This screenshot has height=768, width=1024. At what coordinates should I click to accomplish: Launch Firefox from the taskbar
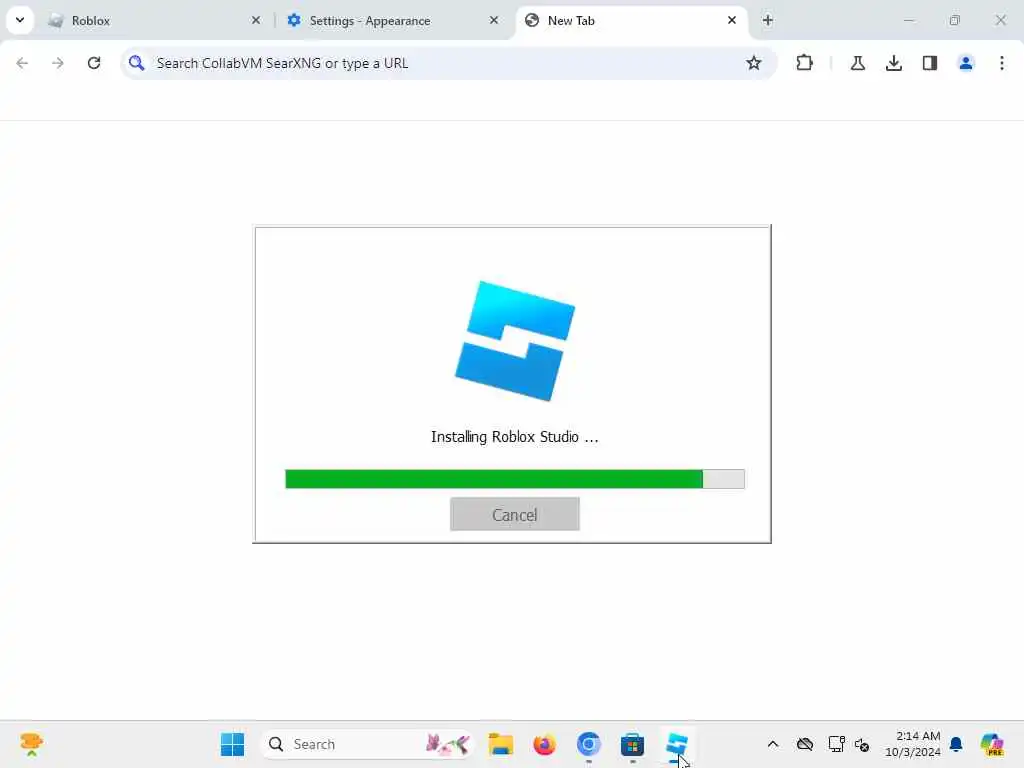[x=545, y=744]
